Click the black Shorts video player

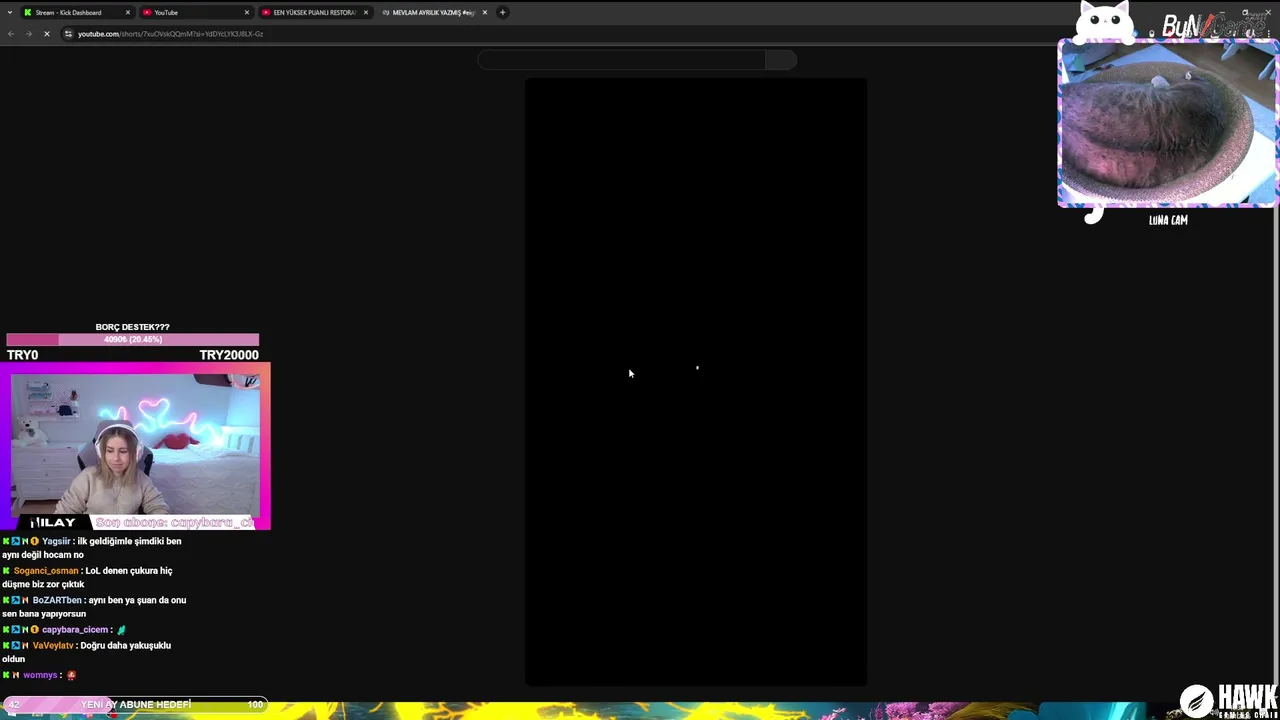click(696, 382)
